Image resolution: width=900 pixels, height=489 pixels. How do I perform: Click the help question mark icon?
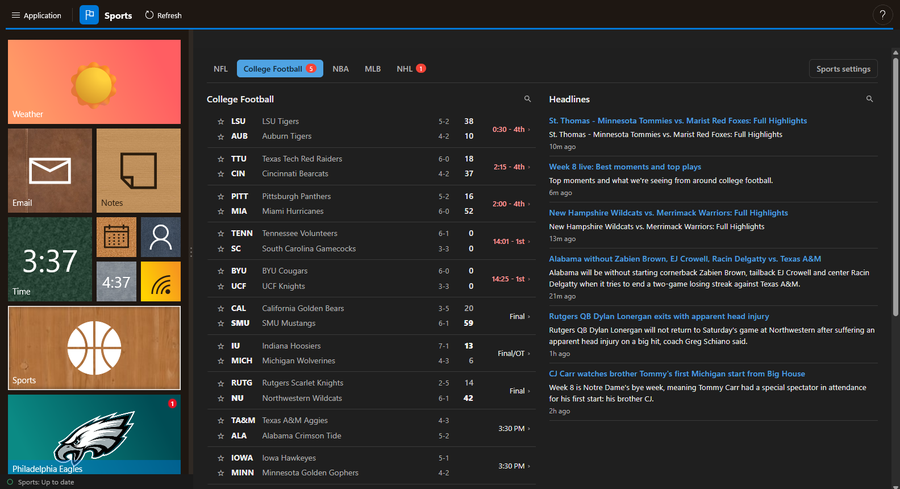882,15
